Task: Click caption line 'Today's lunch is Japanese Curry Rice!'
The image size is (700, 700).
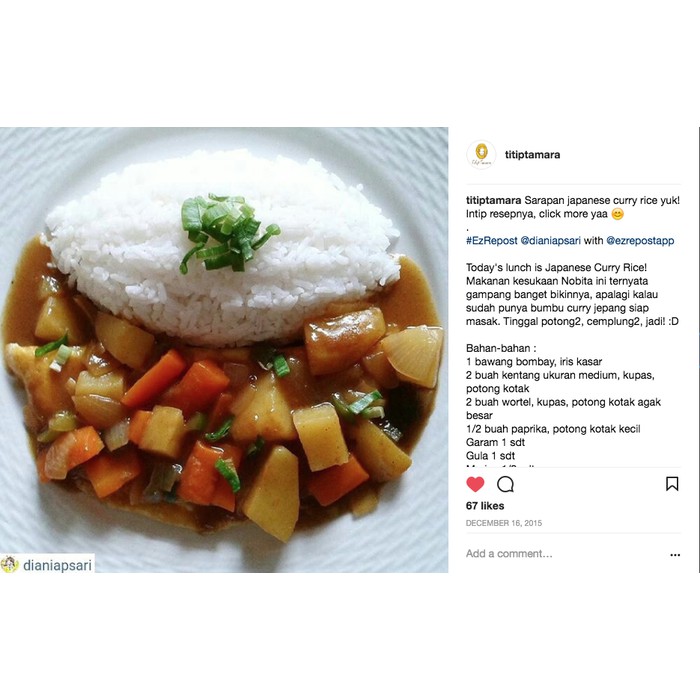Action: pyautogui.click(x=556, y=268)
